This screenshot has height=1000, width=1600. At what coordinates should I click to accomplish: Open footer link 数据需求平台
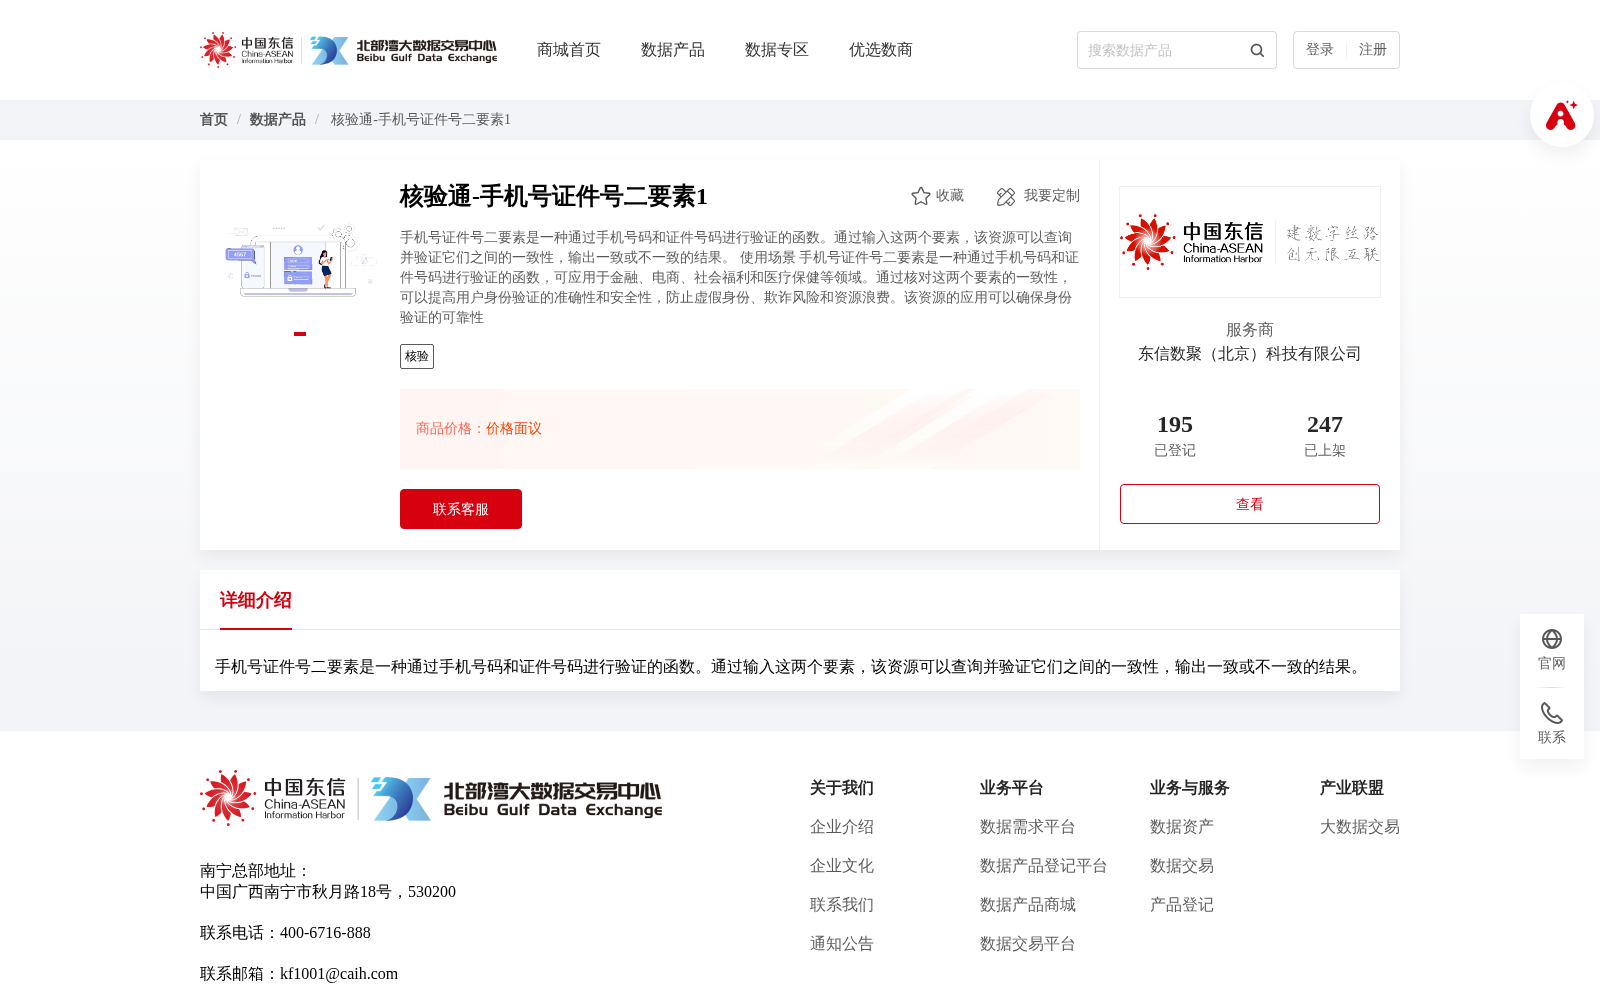click(x=1028, y=827)
